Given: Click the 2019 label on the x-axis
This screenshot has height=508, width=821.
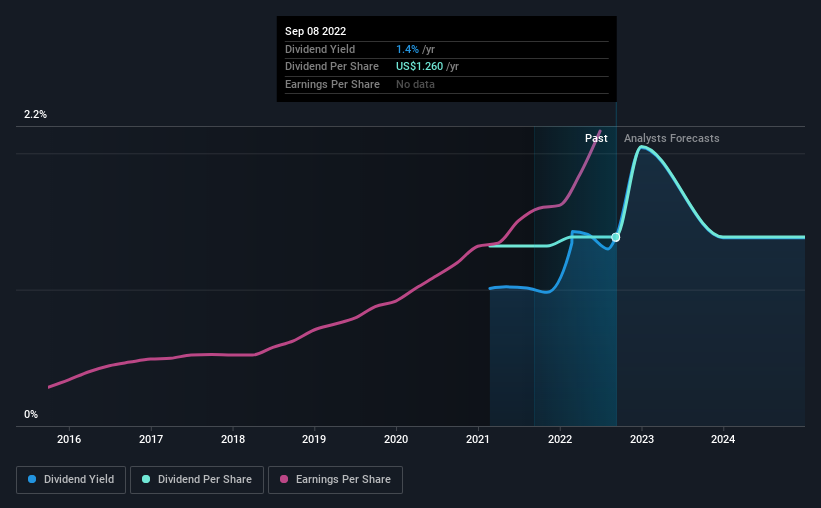Looking at the screenshot, I should [x=314, y=439].
